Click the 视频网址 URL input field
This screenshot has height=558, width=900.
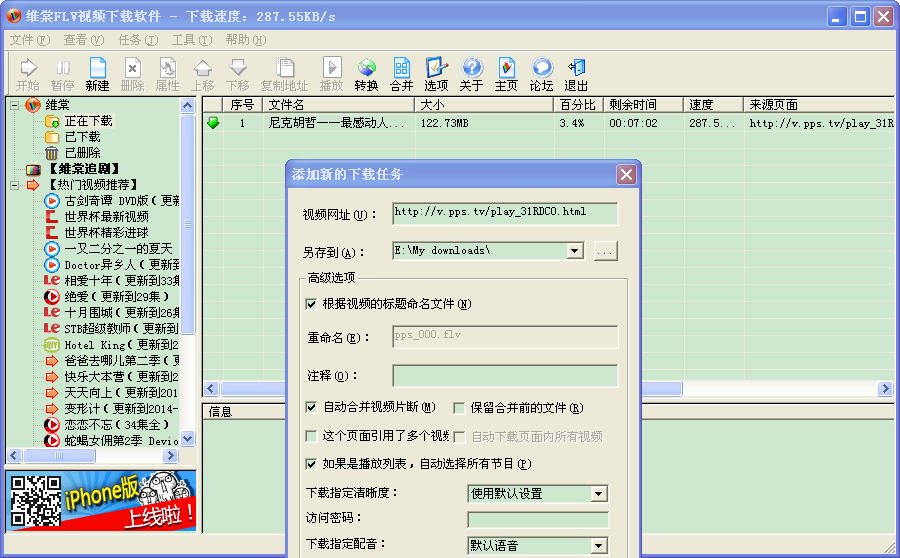(x=505, y=213)
